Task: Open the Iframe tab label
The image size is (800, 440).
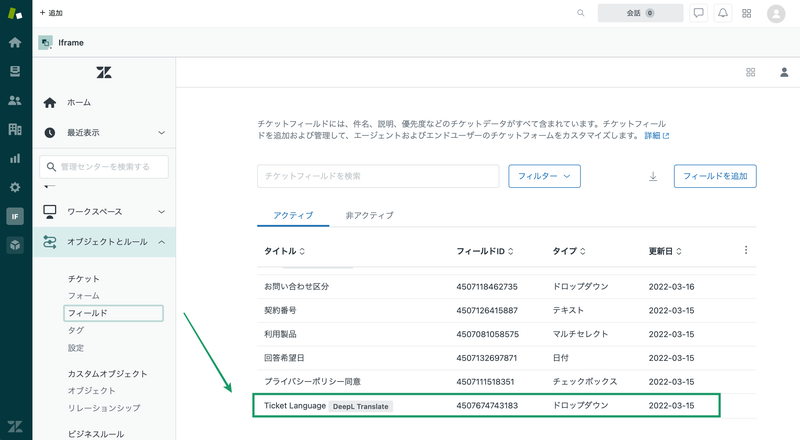Action: point(71,43)
